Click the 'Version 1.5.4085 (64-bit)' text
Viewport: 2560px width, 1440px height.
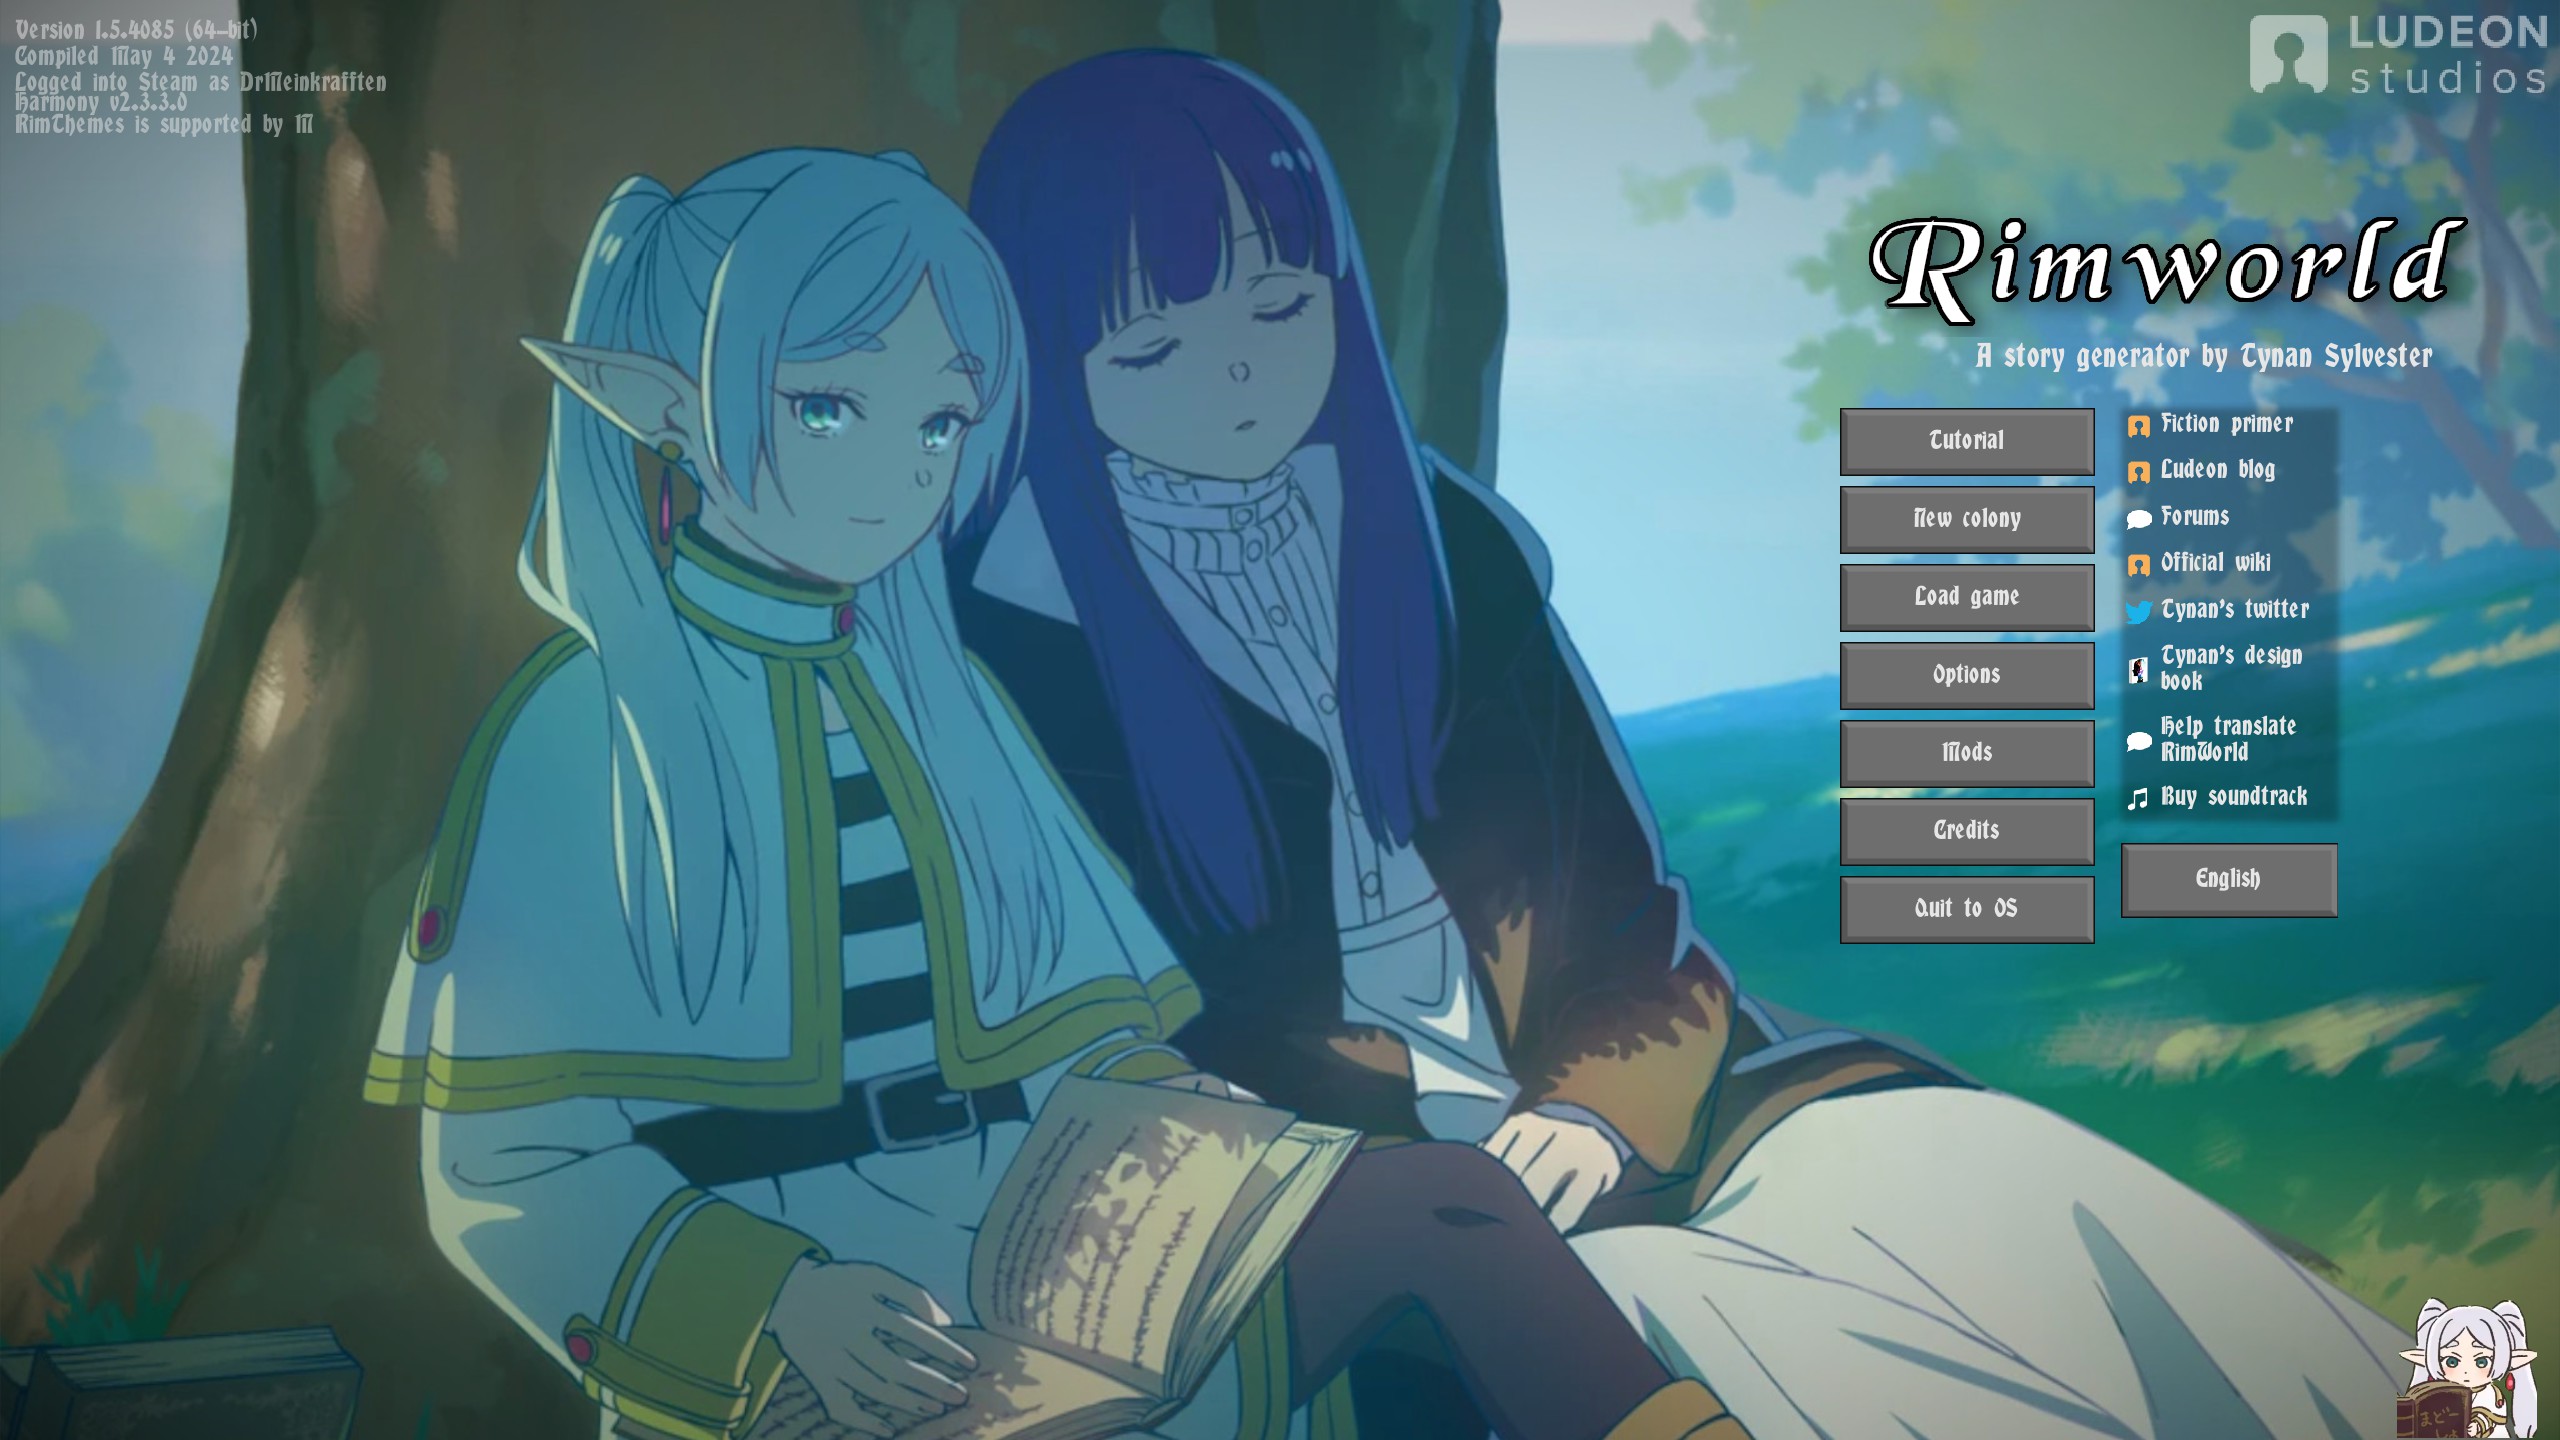(x=136, y=30)
